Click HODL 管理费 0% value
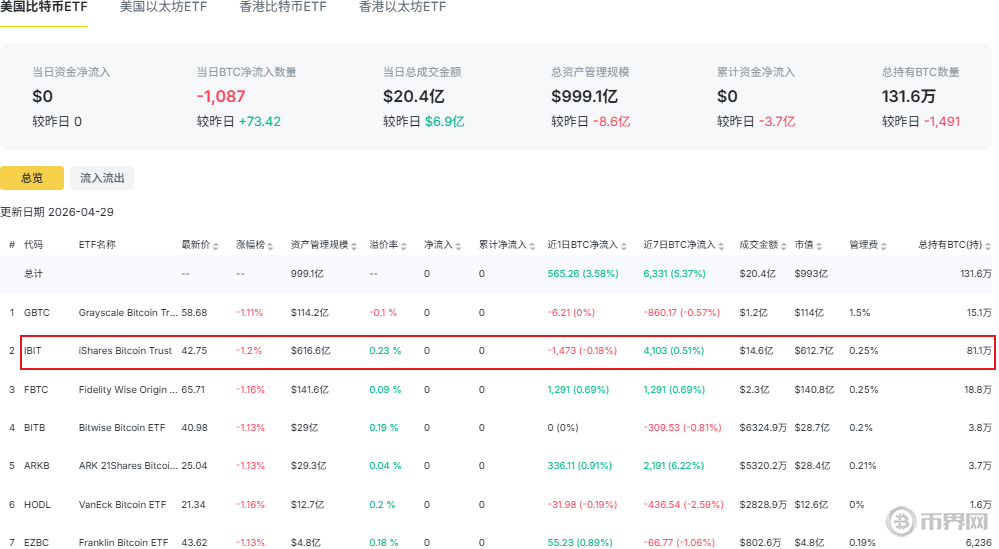 click(856, 504)
